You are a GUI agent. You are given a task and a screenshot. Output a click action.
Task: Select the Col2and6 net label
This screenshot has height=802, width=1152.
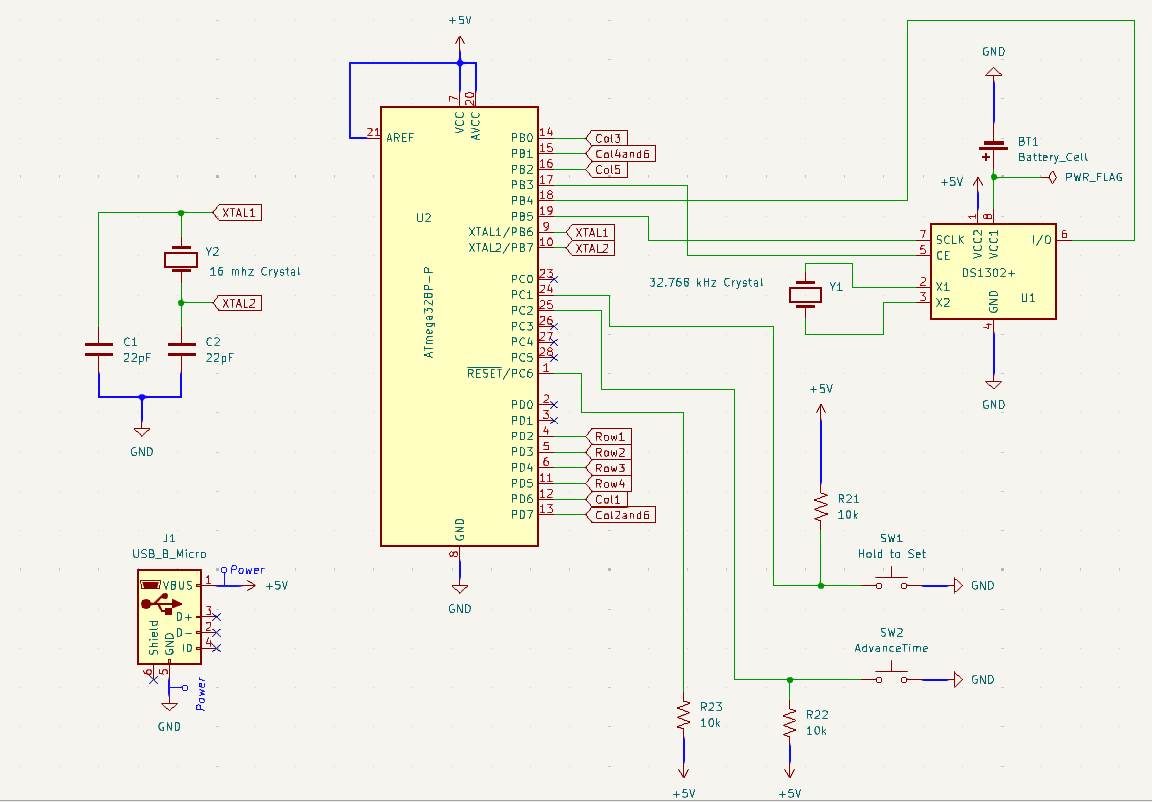(622, 515)
